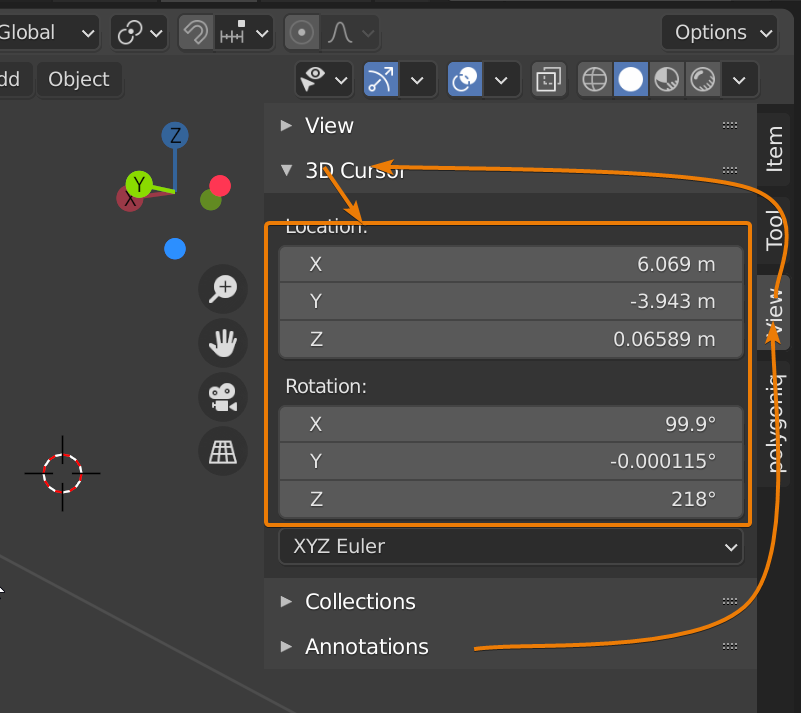The height and width of the screenshot is (713, 801).
Task: Toggle the camera view icon
Action: [222, 398]
